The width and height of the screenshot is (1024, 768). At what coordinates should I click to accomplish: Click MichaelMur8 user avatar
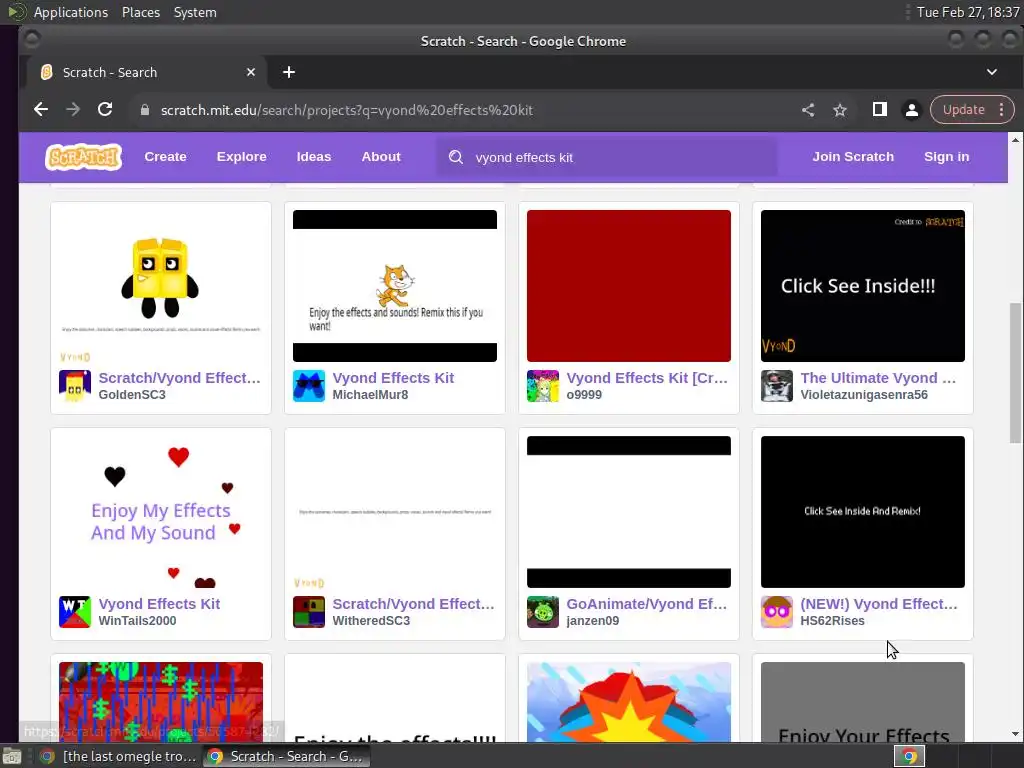pos(309,386)
